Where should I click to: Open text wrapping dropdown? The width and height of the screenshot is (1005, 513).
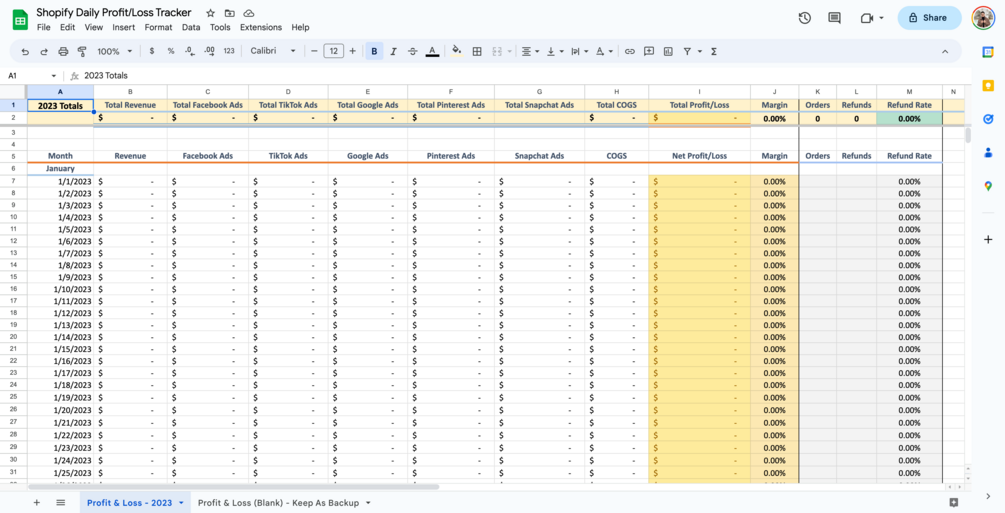(579, 51)
